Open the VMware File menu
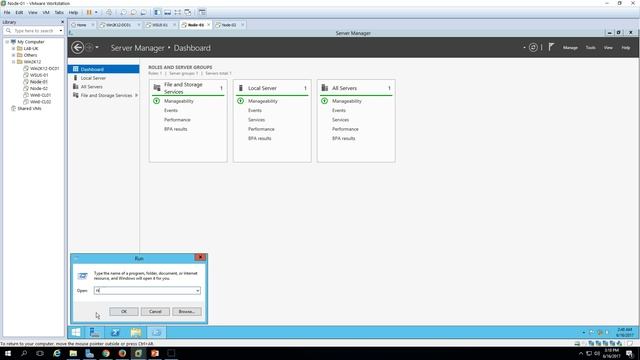640x360 pixels. (7, 12)
